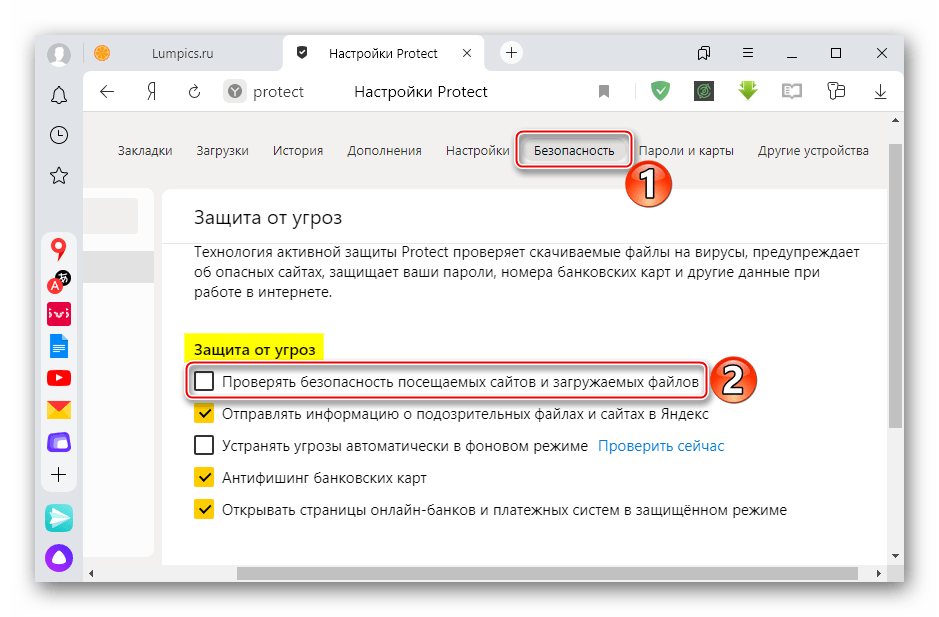Click the site info icon before protect
This screenshot has width=939, height=617.
(x=235, y=92)
